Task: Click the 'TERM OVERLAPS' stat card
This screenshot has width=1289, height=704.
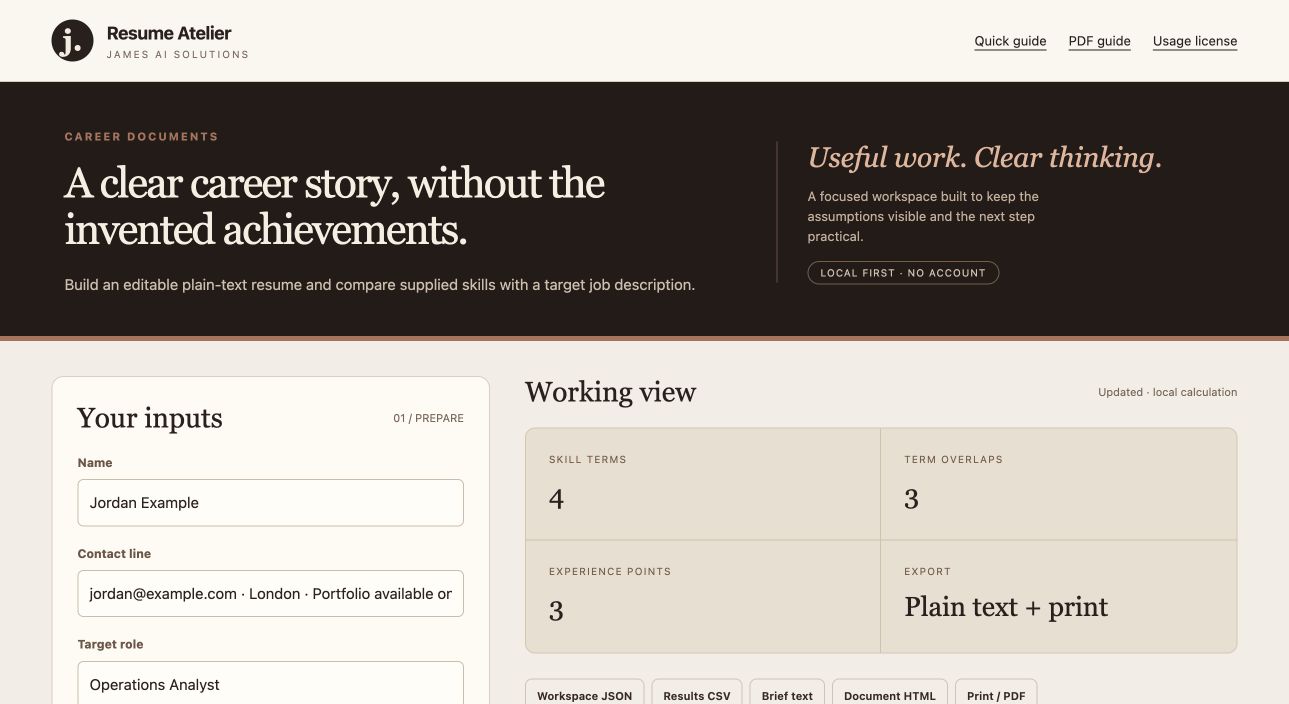Action: coord(1059,485)
